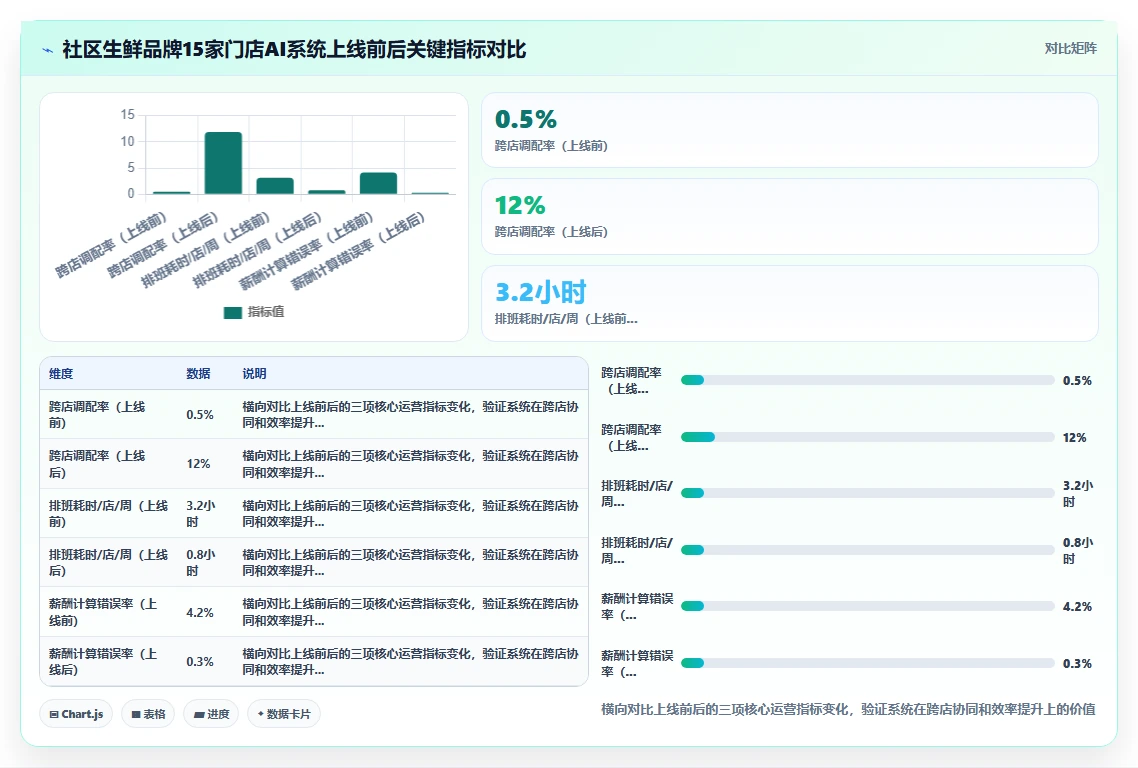Click the Chart.js tag icon
1138x768 pixels.
tap(54, 714)
